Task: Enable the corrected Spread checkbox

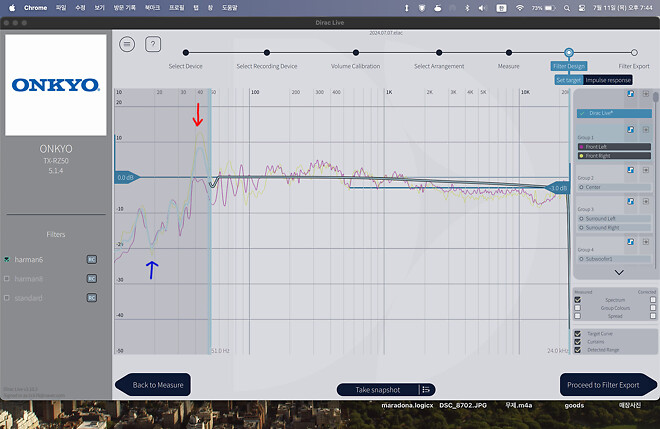Action: pos(653,316)
